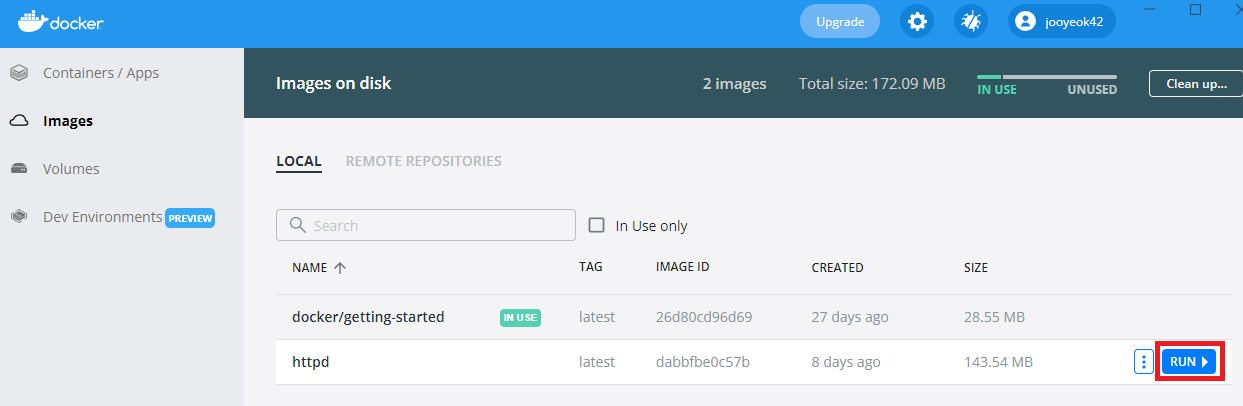This screenshot has width=1243, height=406.
Task: Click the Volumes disk icon
Action: click(19, 169)
